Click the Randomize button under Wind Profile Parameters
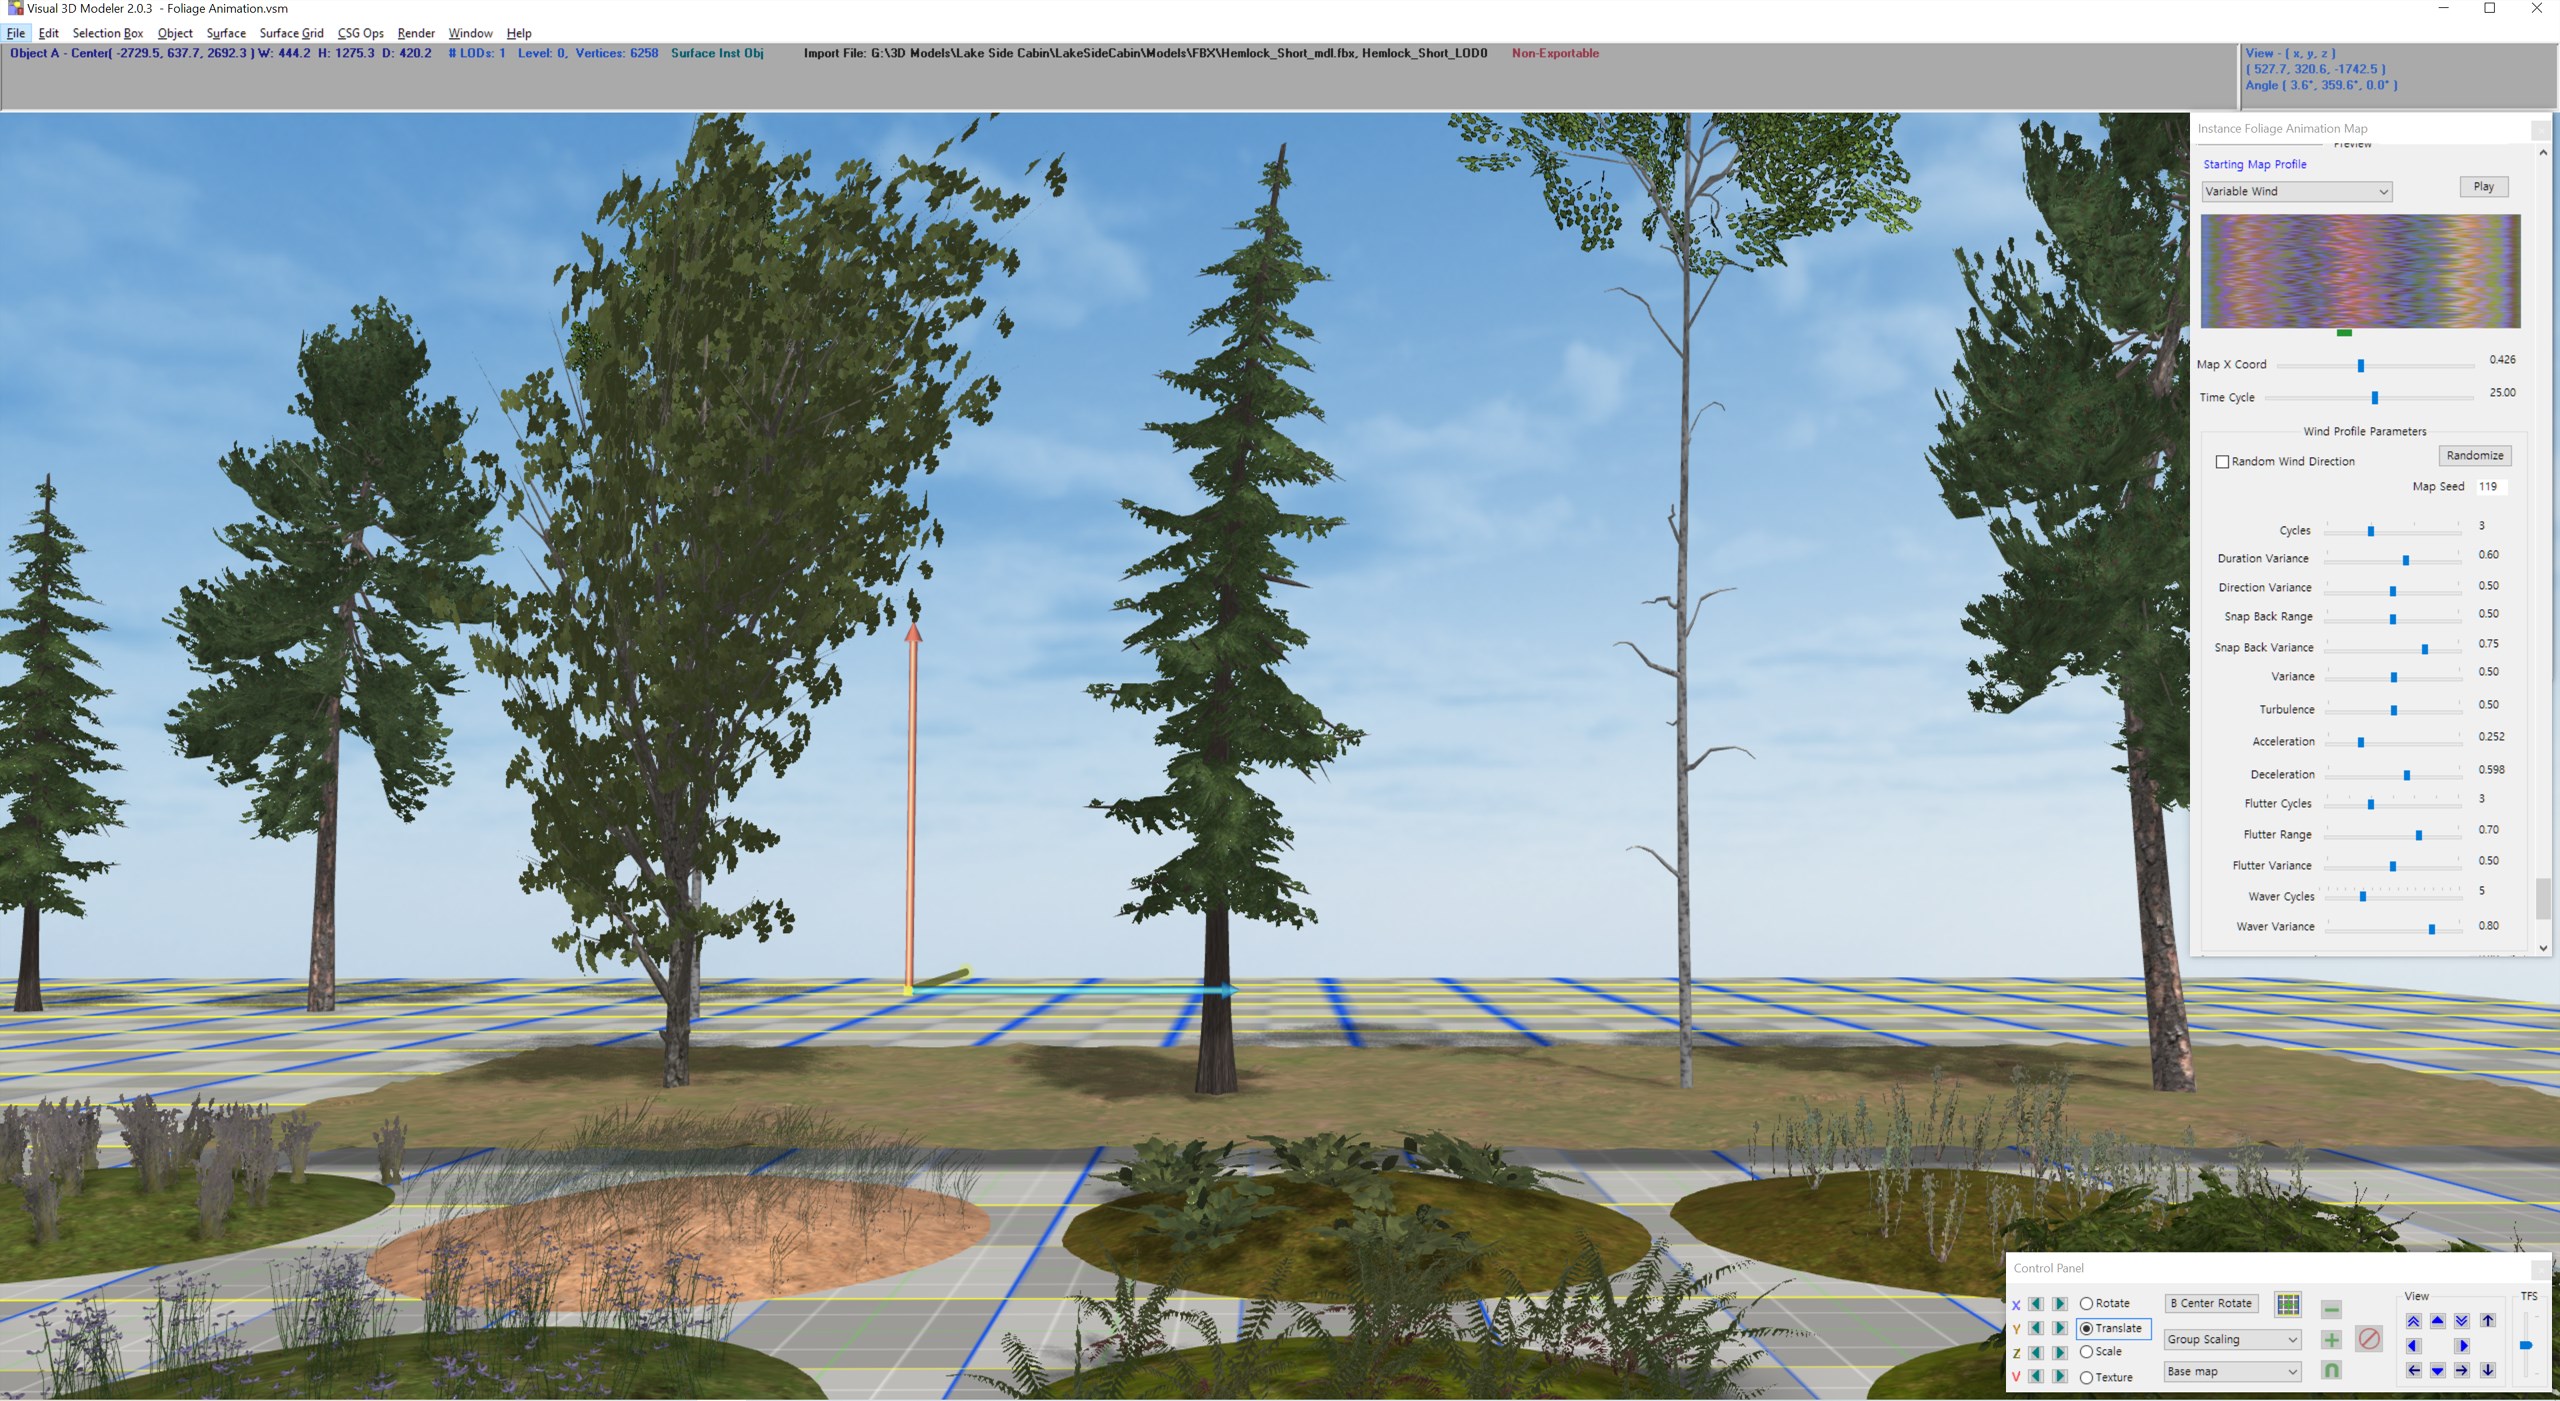Image resolution: width=2560 pixels, height=1401 pixels. point(2475,455)
